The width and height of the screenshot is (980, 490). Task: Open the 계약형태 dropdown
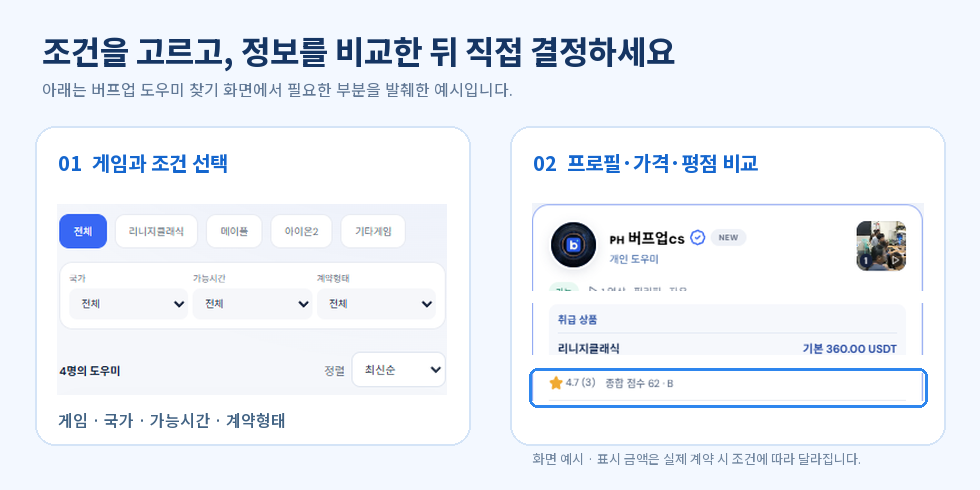click(376, 304)
